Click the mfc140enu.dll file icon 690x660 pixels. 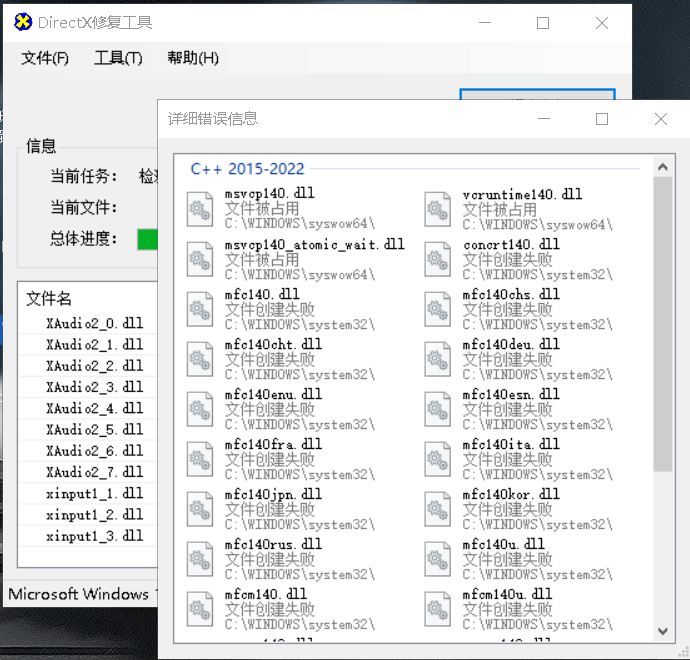(x=200, y=409)
